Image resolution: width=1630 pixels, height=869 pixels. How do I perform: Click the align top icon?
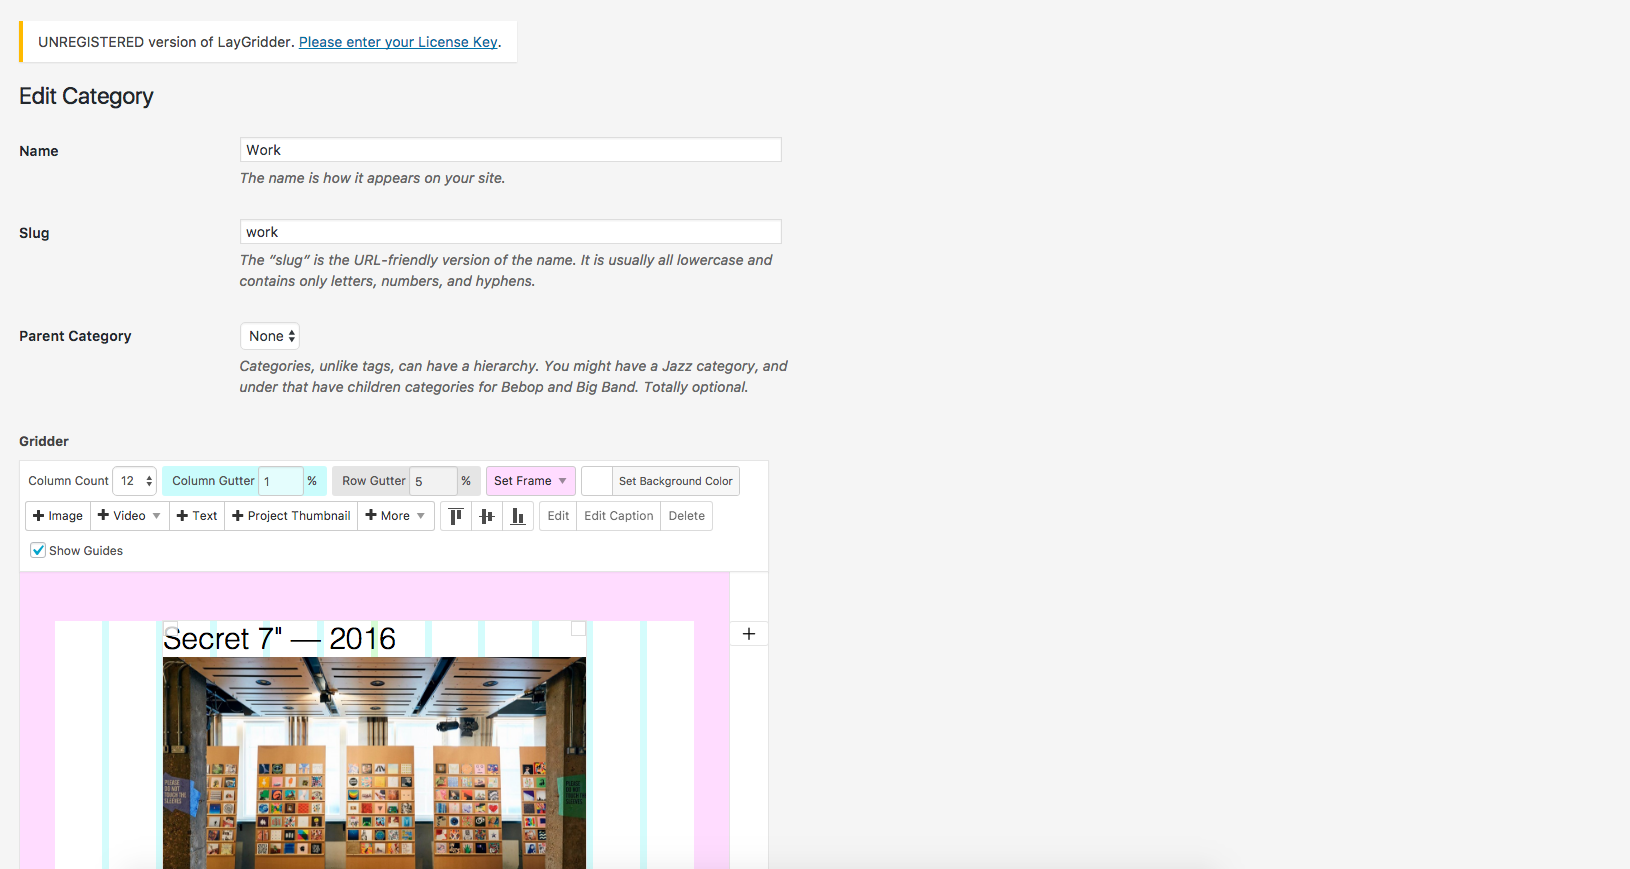coord(456,516)
